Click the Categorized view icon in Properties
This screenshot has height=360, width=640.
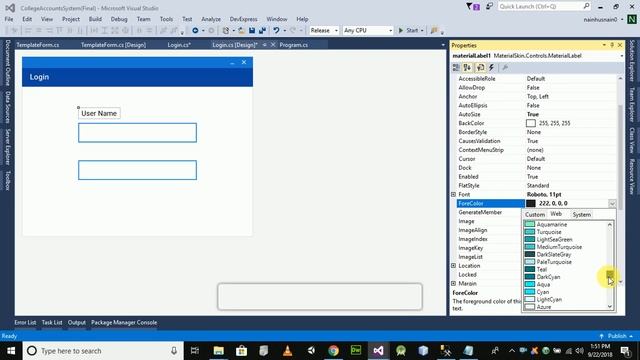(456, 68)
